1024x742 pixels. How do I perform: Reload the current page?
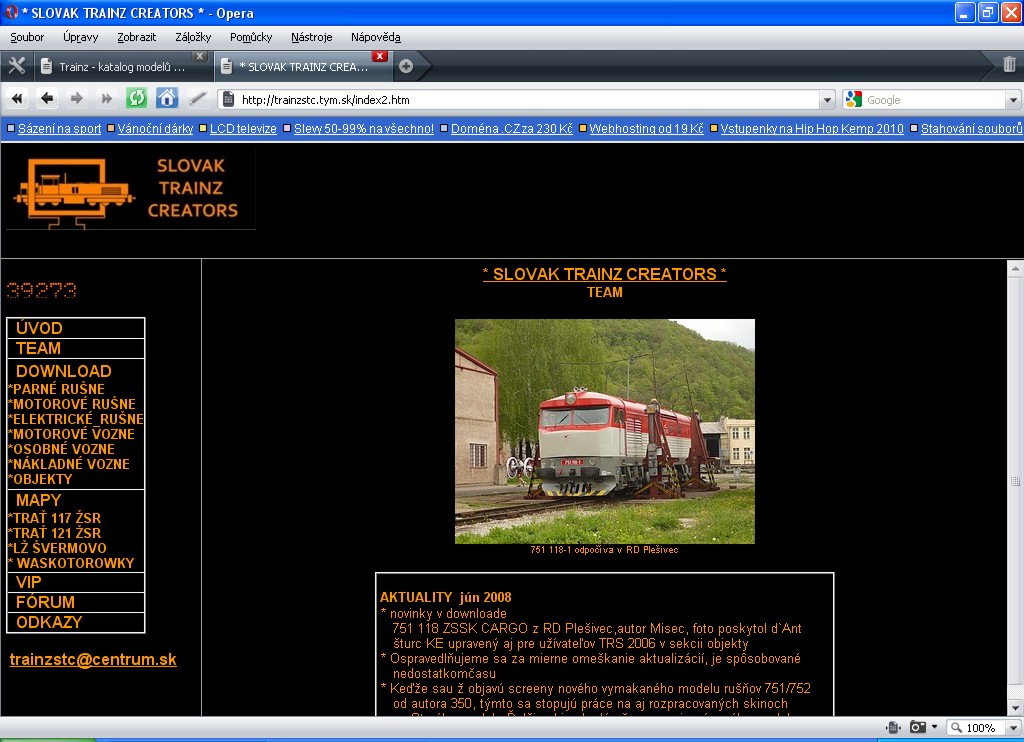pyautogui.click(x=136, y=99)
